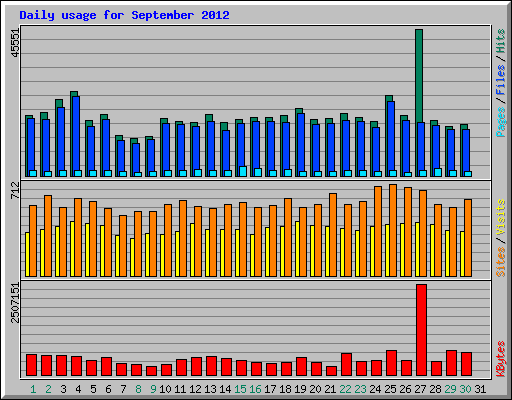
Task: Click the day 1 axis label
Action: tap(33, 389)
